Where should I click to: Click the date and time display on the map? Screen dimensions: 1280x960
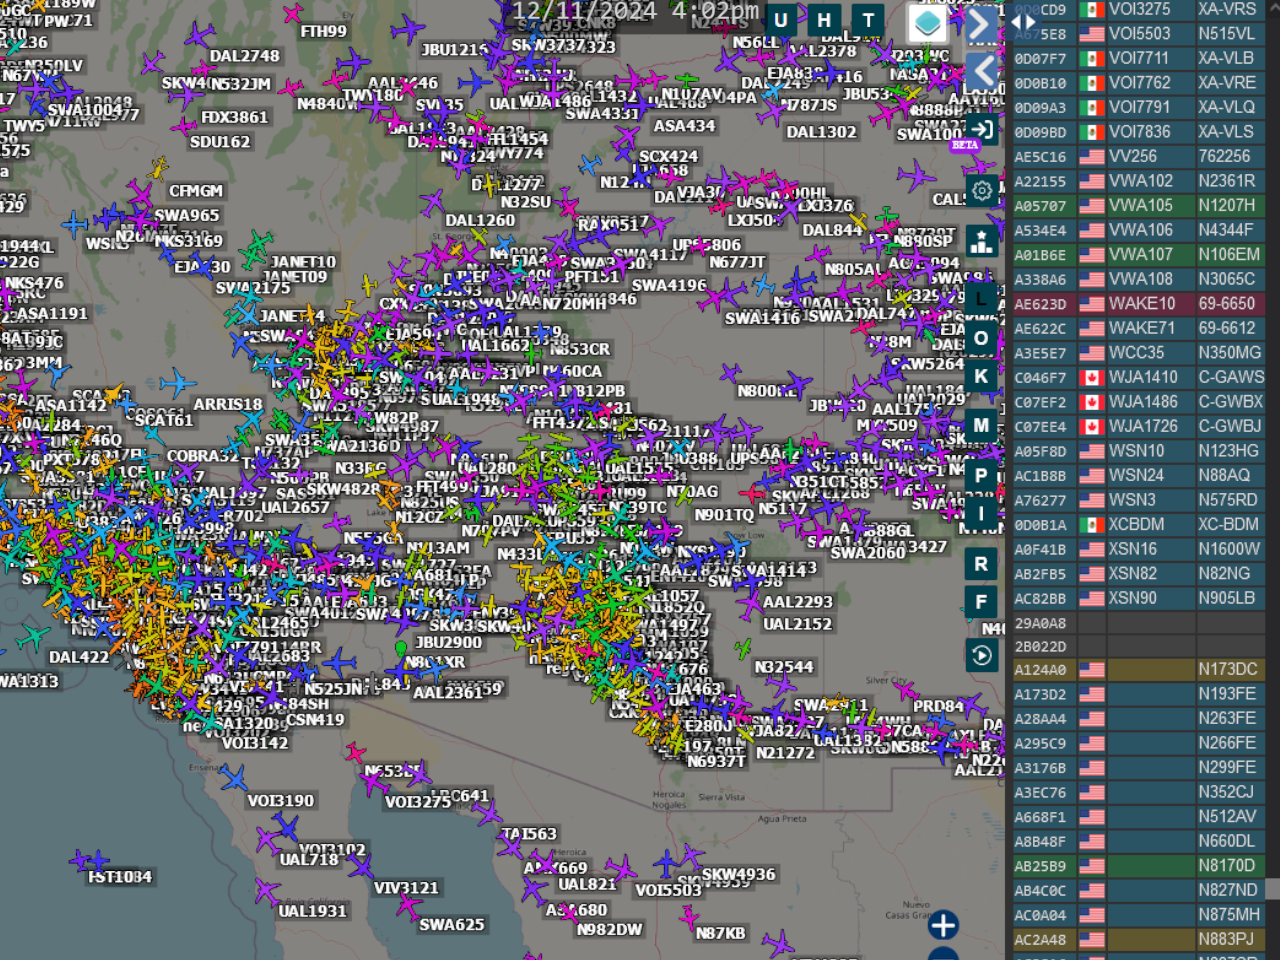click(636, 12)
